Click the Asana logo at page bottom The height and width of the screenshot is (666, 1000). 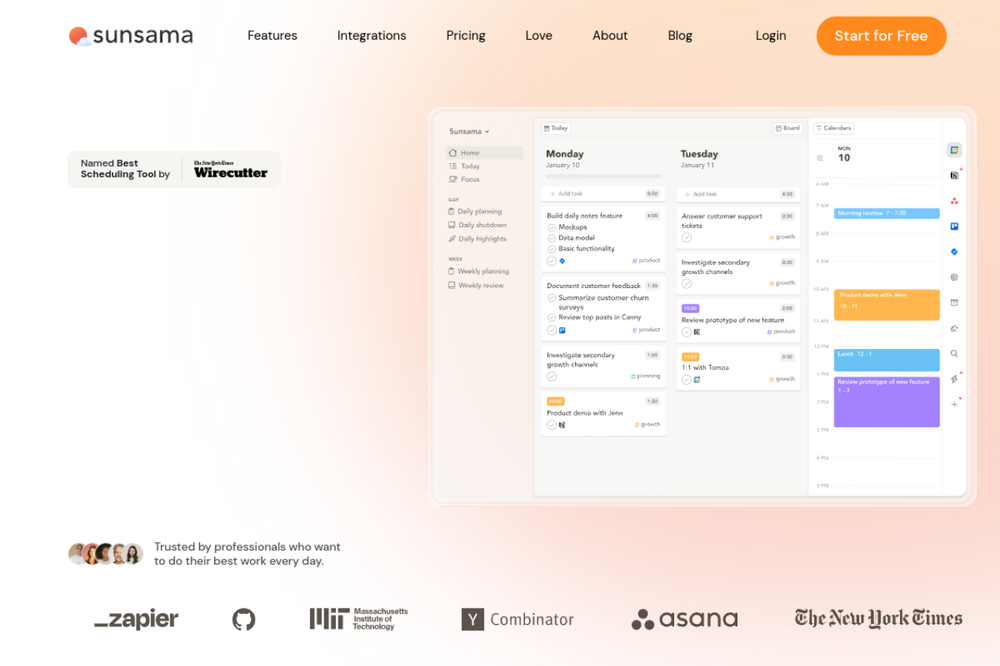684,619
